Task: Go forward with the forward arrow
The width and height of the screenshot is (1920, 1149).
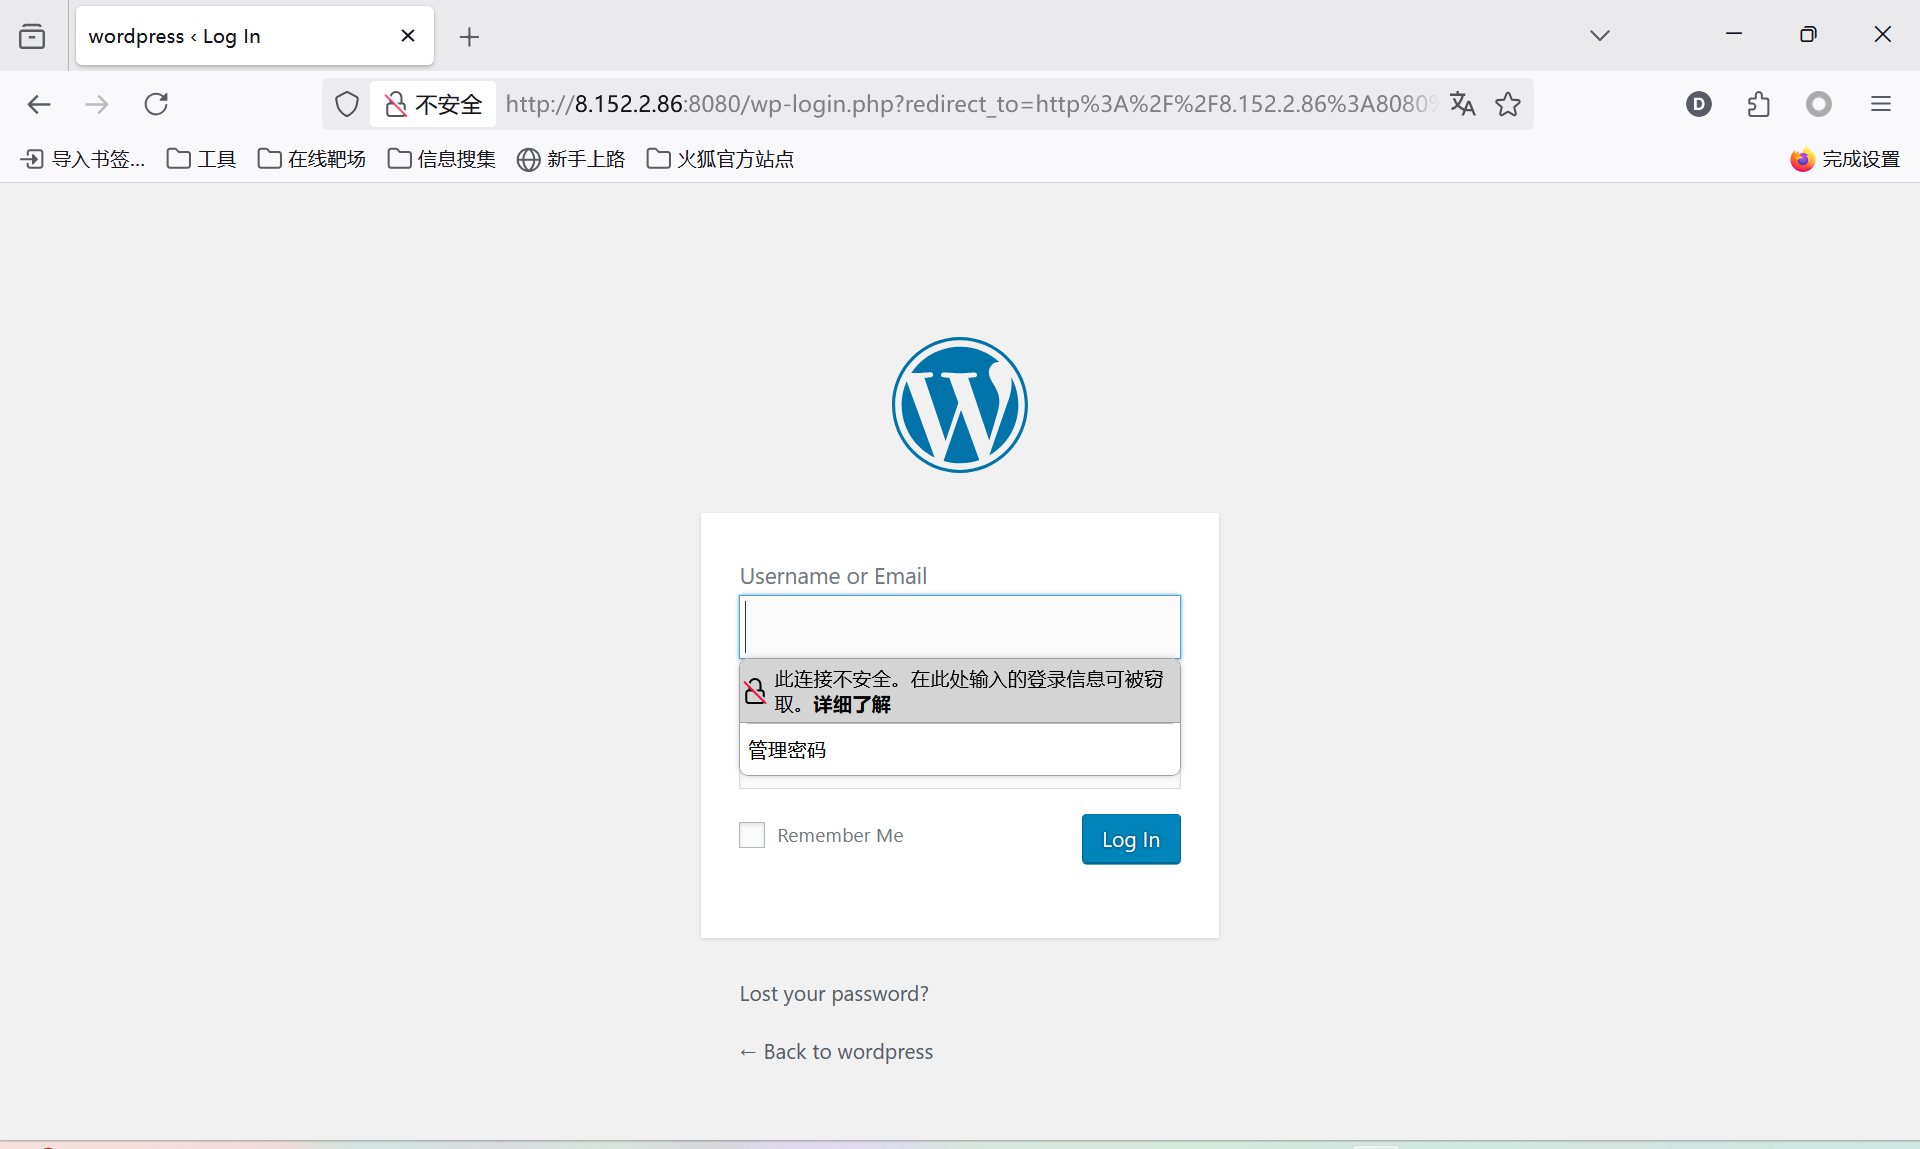Action: pyautogui.click(x=97, y=104)
